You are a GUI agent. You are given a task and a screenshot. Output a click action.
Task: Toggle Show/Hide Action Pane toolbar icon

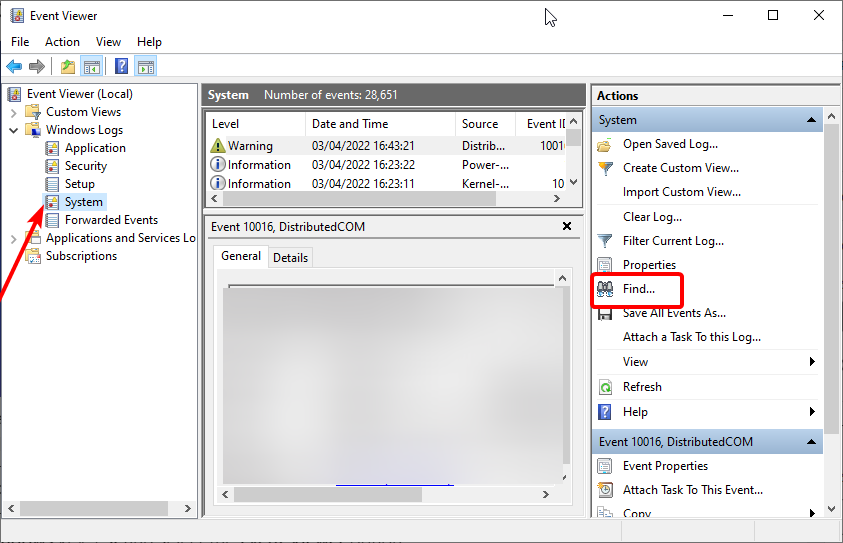click(146, 67)
